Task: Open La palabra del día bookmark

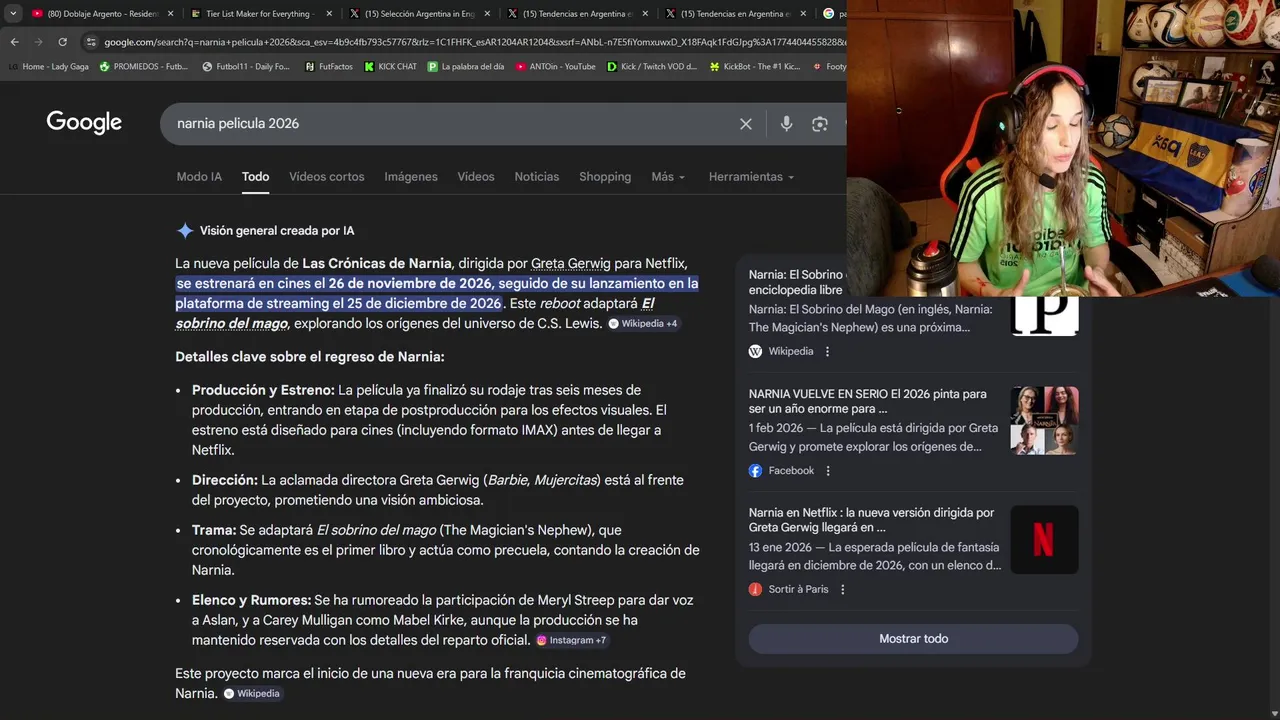Action: [465, 67]
